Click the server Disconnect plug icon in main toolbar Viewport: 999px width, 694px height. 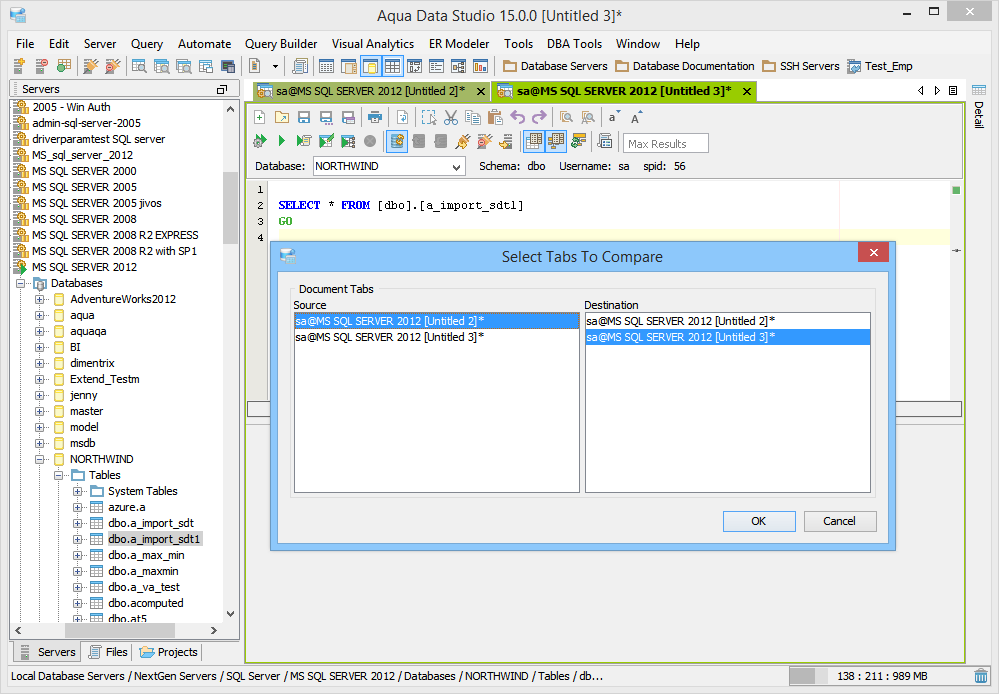click(x=113, y=66)
